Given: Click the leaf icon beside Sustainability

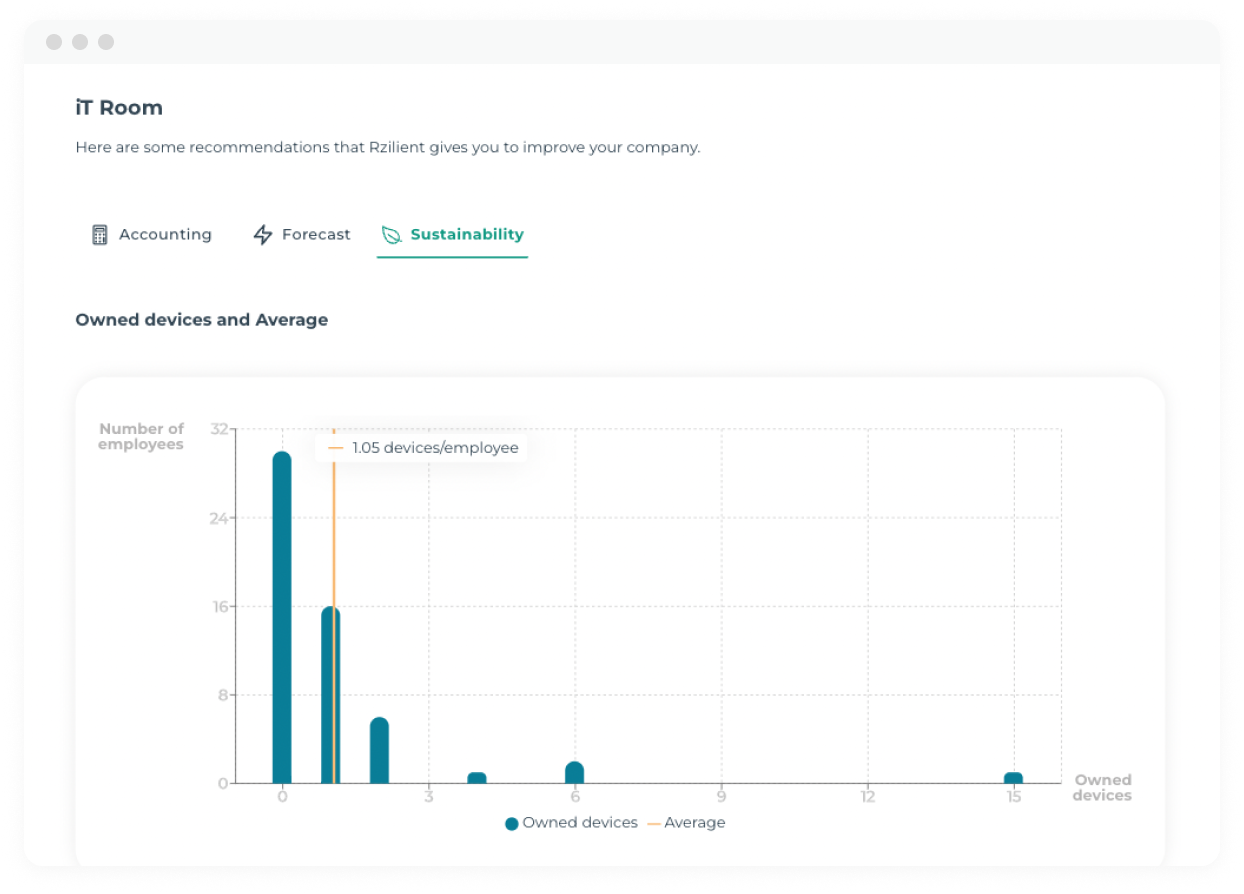Looking at the screenshot, I should click(391, 234).
